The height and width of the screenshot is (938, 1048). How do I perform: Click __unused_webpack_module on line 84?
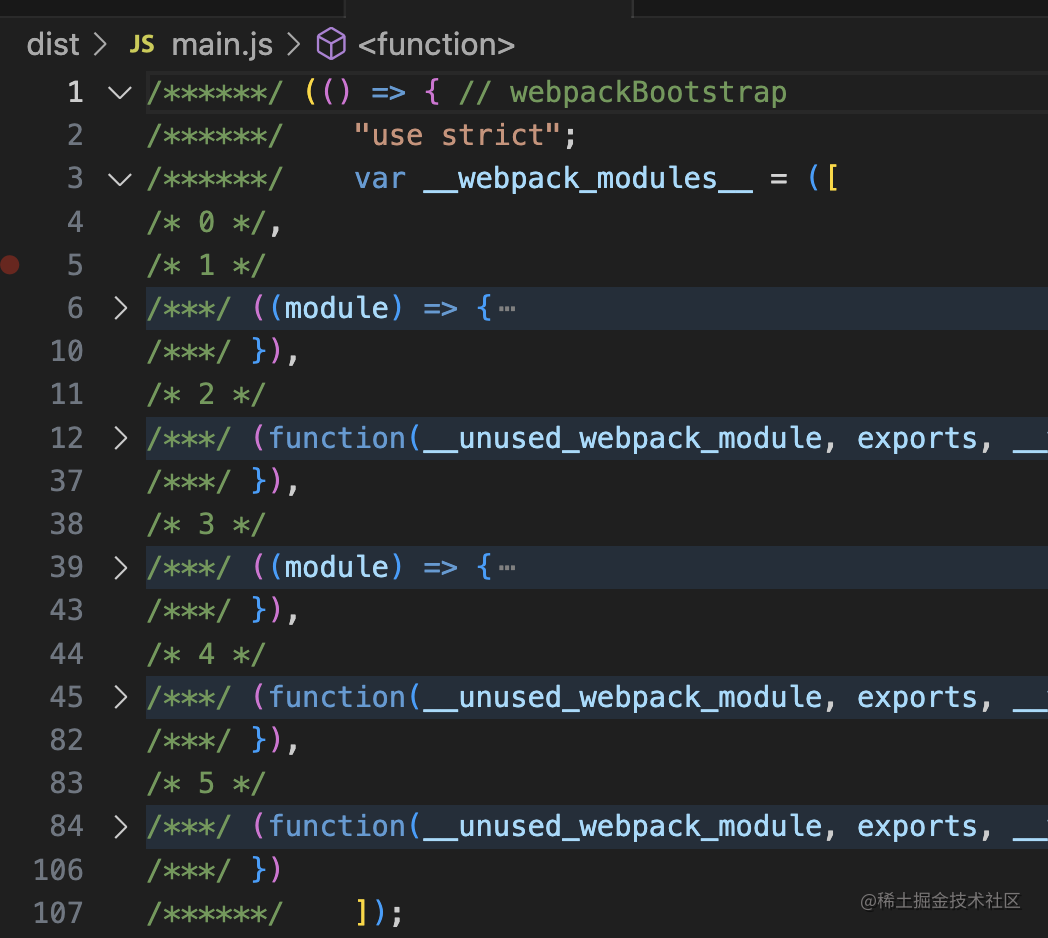pyautogui.click(x=623, y=827)
